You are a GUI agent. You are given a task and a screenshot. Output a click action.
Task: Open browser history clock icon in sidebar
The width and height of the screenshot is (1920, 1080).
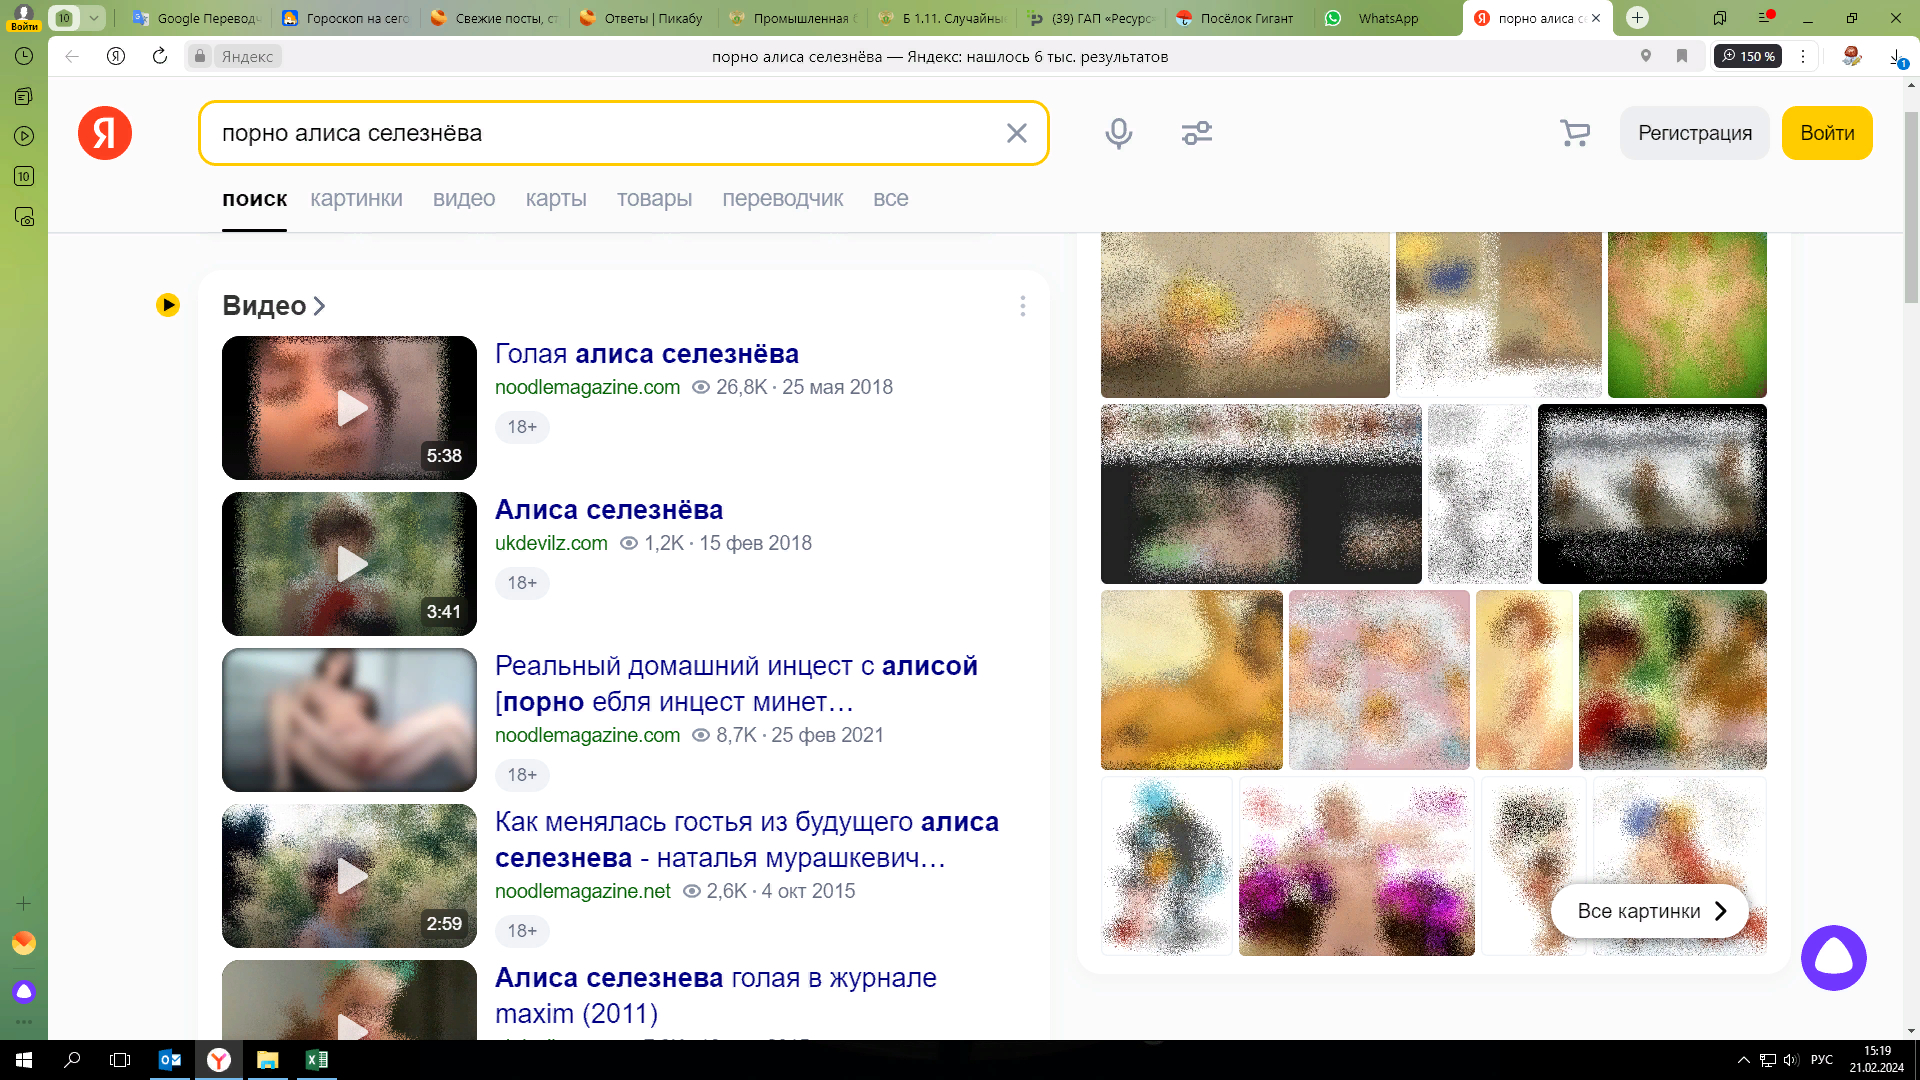coord(24,56)
